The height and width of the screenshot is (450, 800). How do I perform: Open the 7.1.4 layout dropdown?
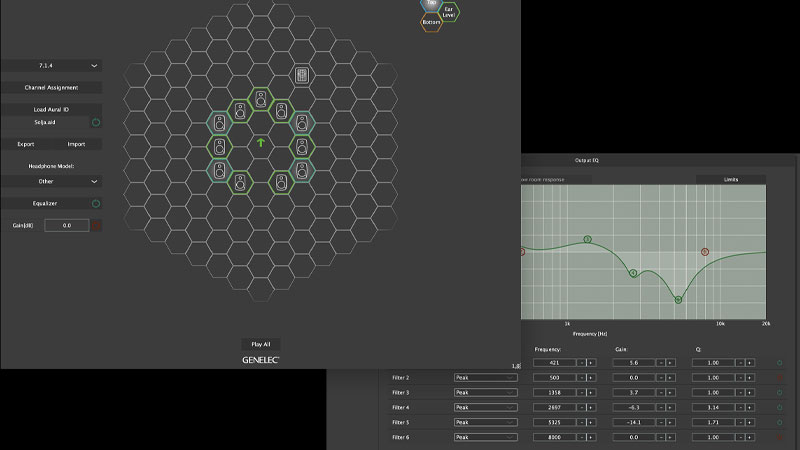click(x=51, y=66)
